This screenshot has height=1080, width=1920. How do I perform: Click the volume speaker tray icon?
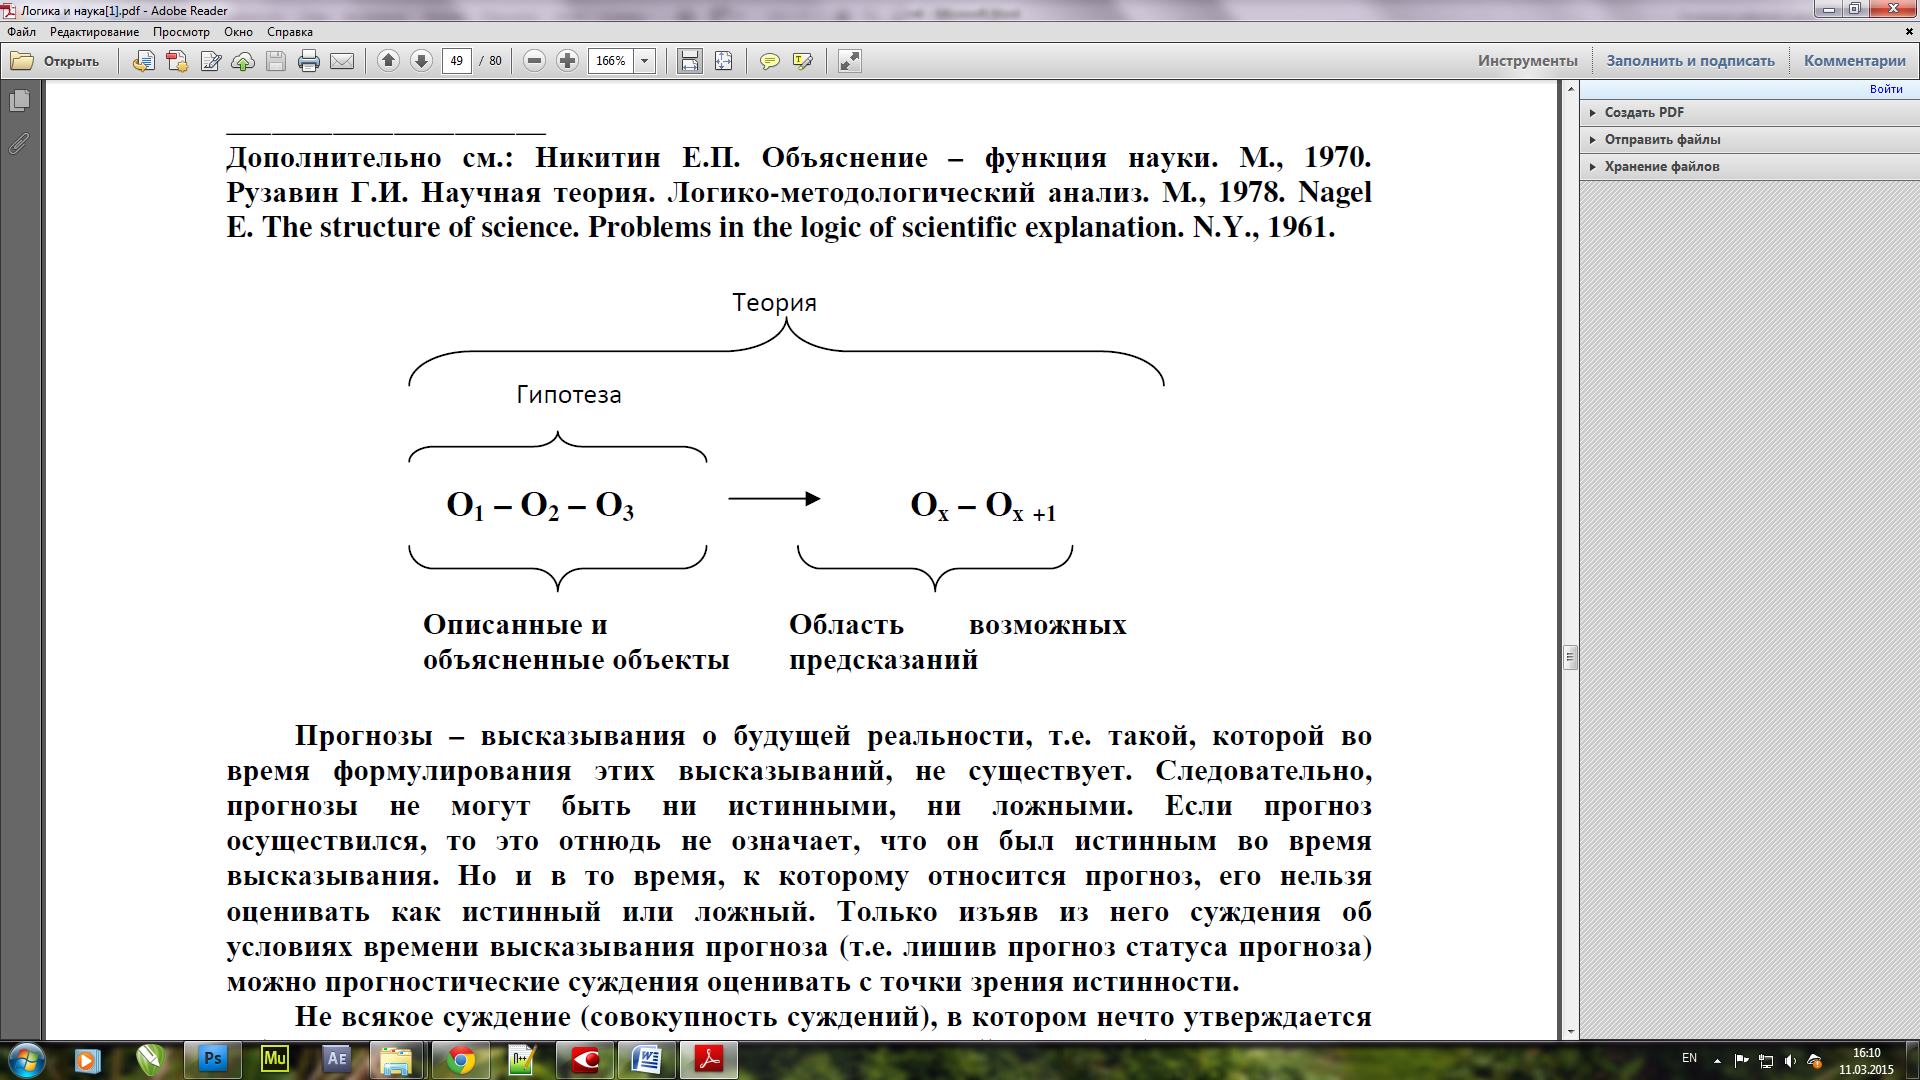tap(1790, 1061)
